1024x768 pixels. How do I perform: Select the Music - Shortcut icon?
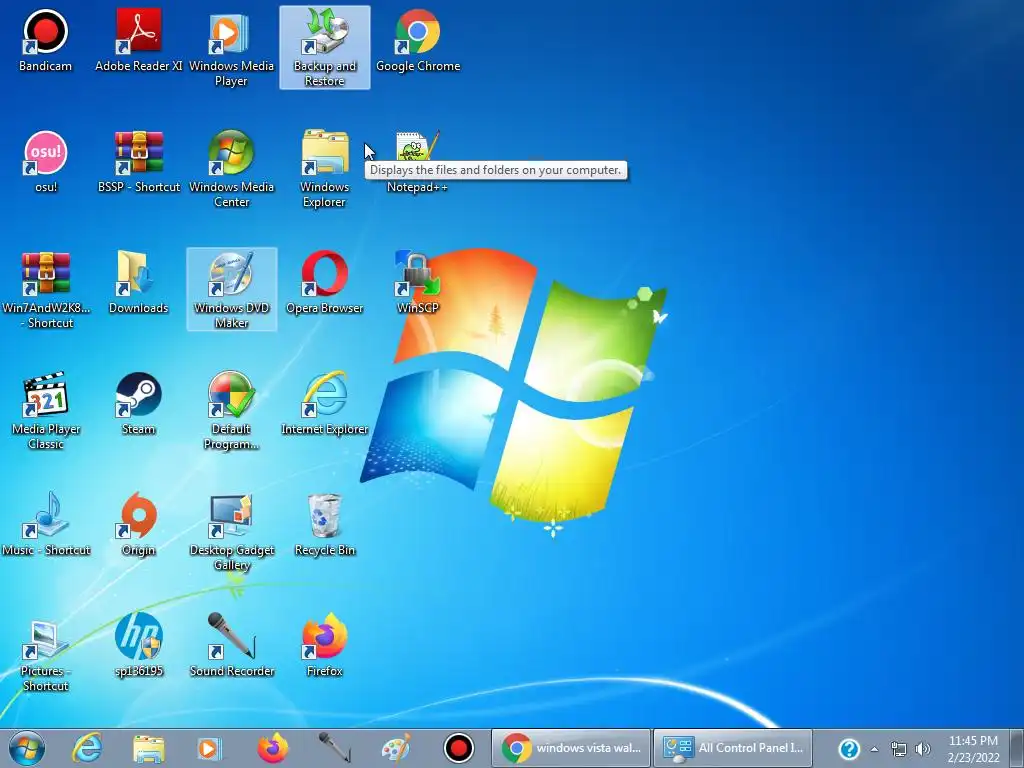(46, 524)
